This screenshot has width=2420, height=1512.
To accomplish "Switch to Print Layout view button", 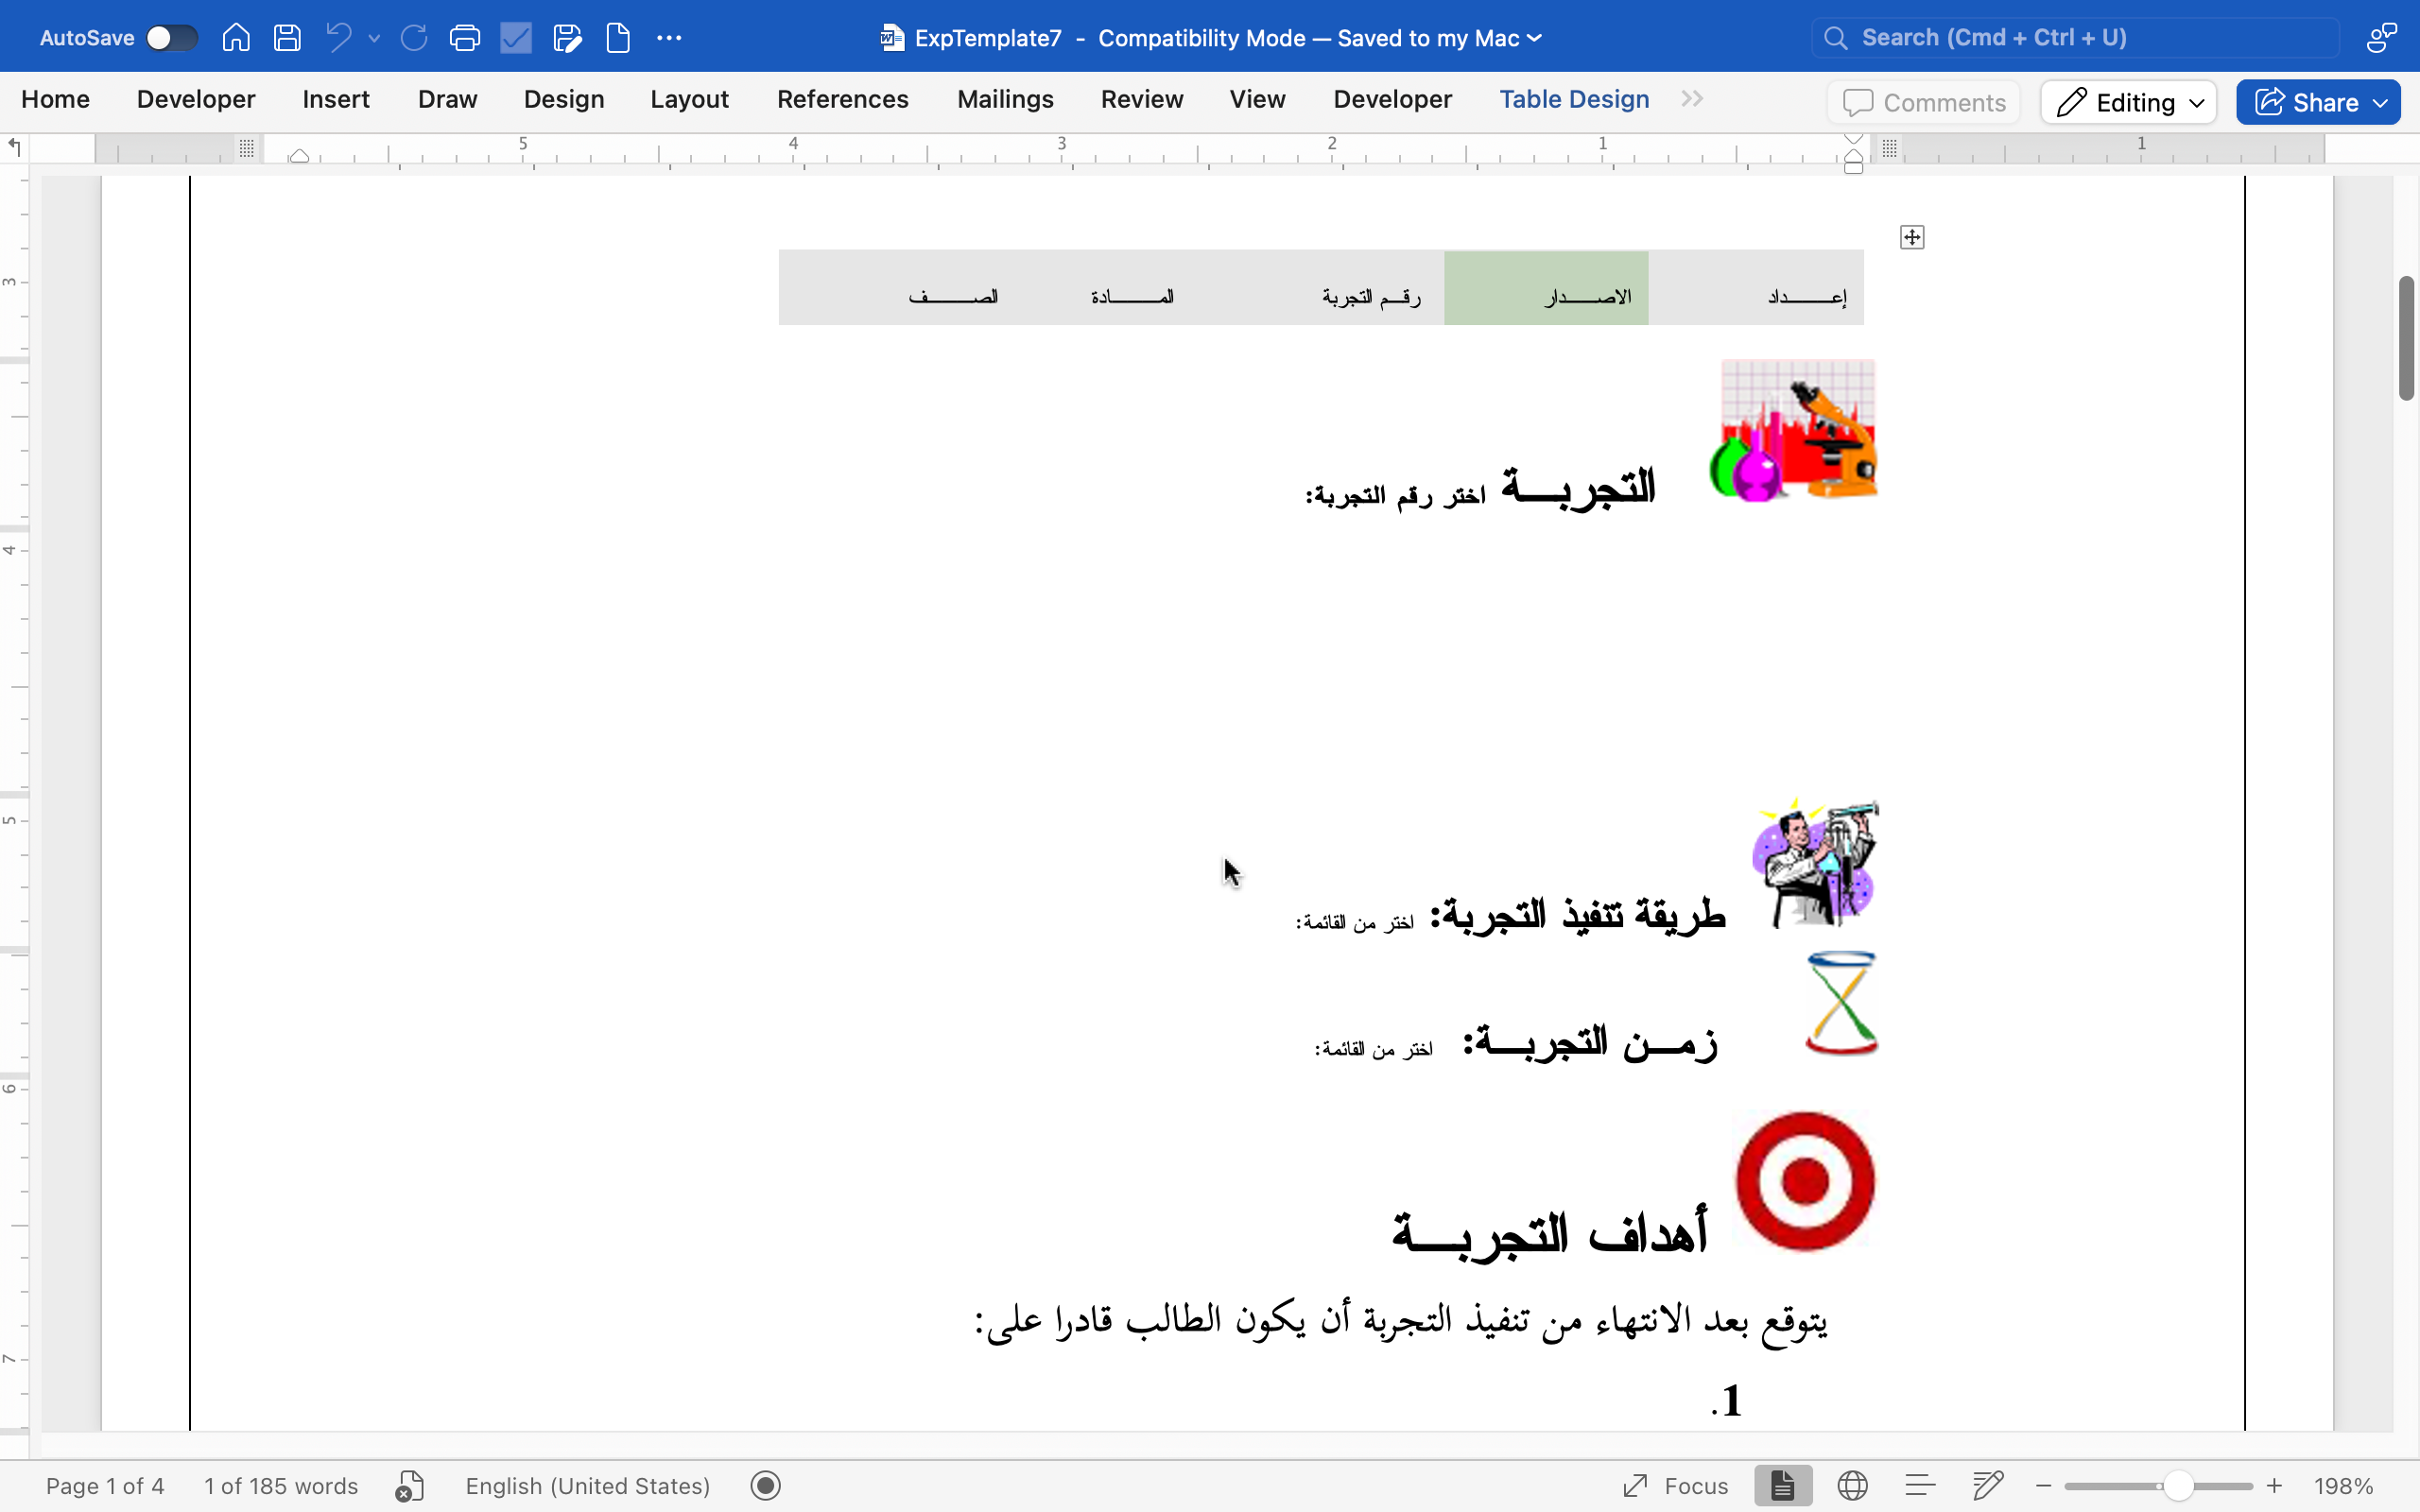I will tap(1783, 1486).
